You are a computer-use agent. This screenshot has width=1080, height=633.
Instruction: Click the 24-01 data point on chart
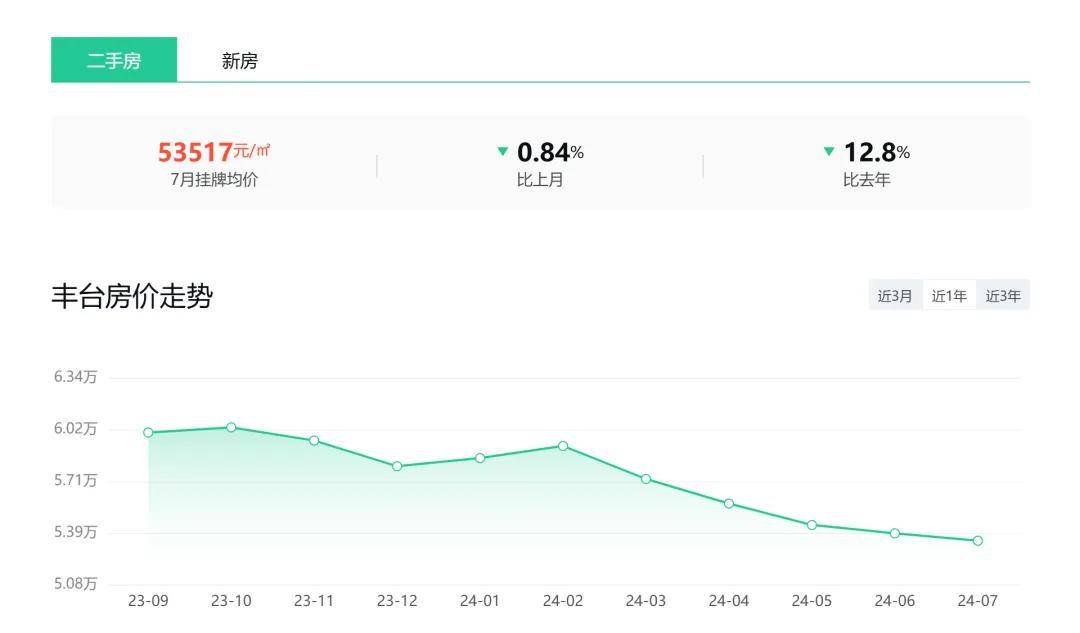pos(480,458)
